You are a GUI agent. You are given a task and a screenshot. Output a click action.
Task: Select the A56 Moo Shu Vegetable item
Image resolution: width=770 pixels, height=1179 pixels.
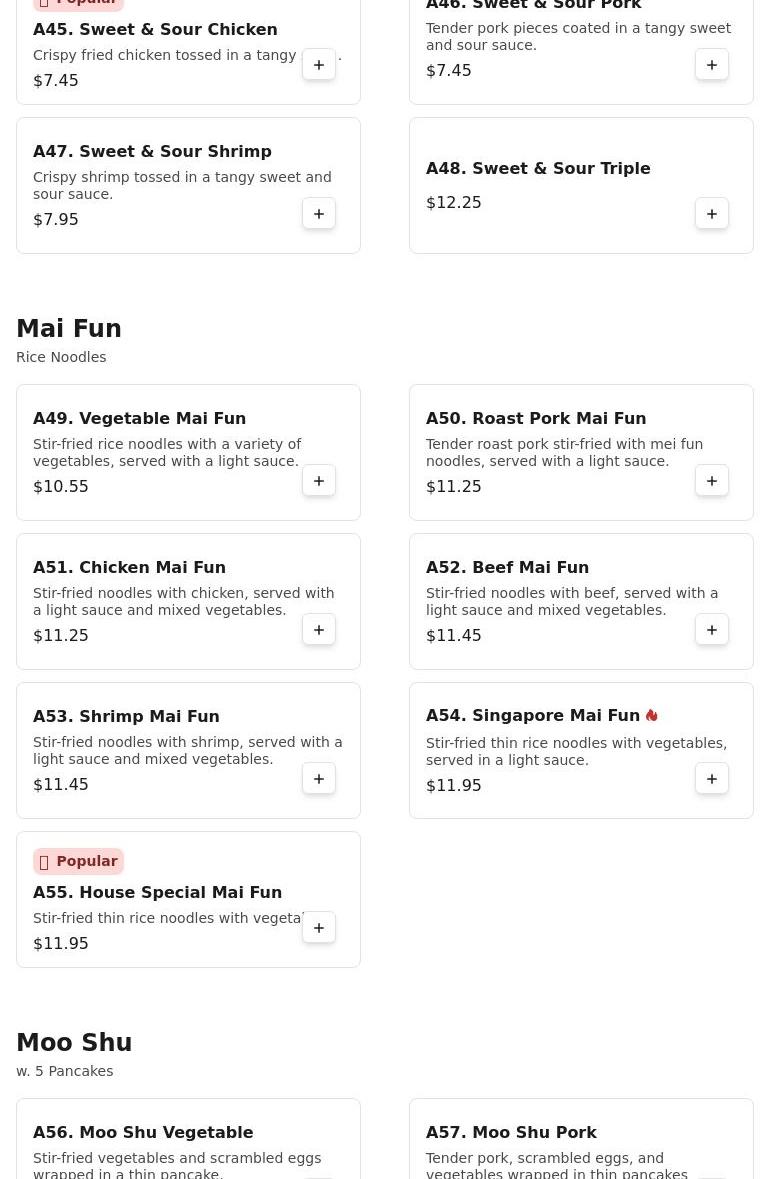click(x=143, y=1132)
